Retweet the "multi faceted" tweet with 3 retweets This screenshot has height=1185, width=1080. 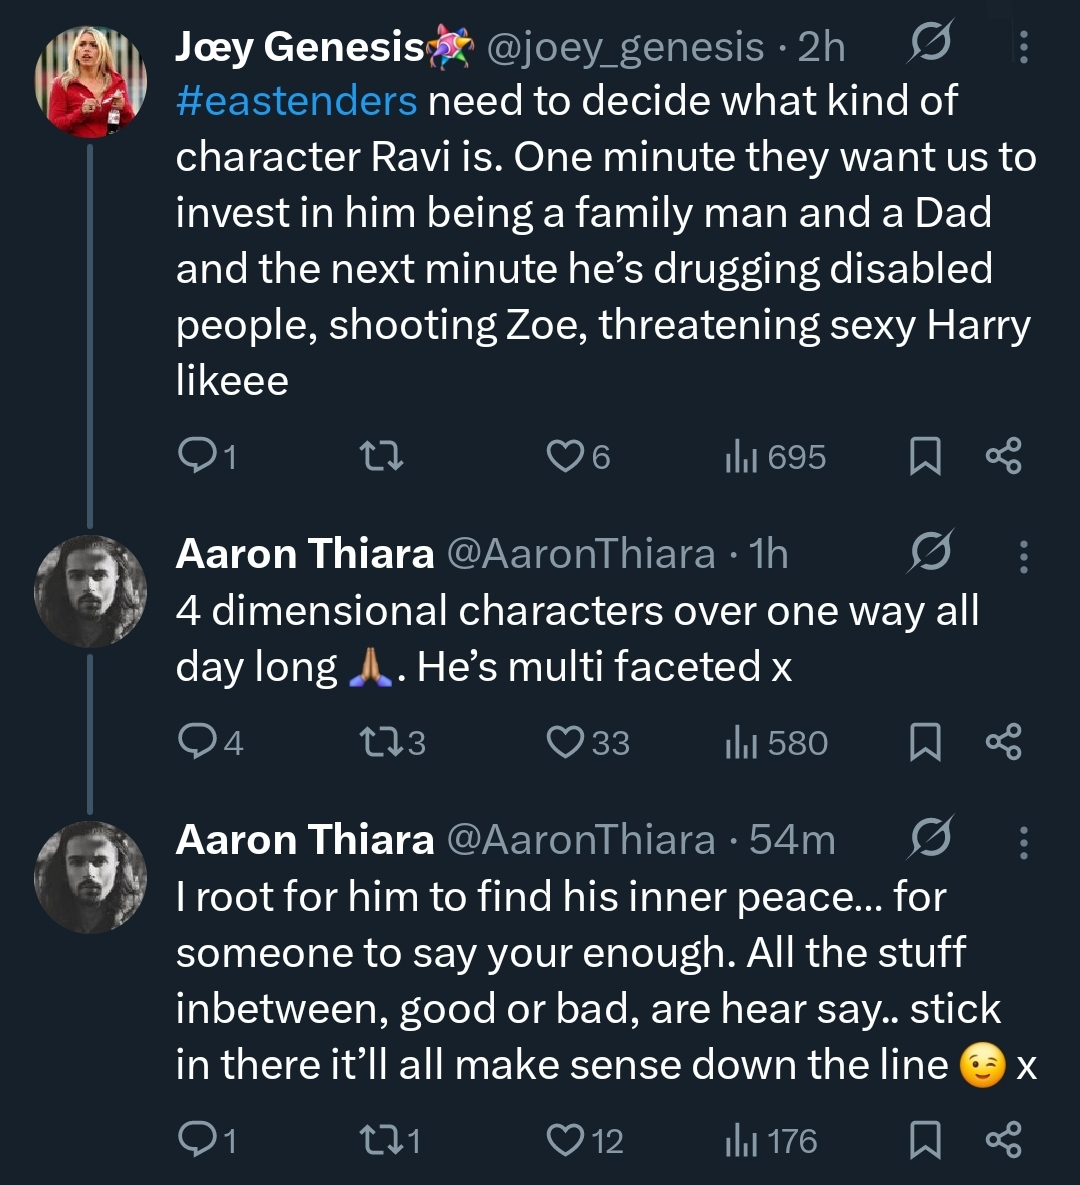point(381,743)
